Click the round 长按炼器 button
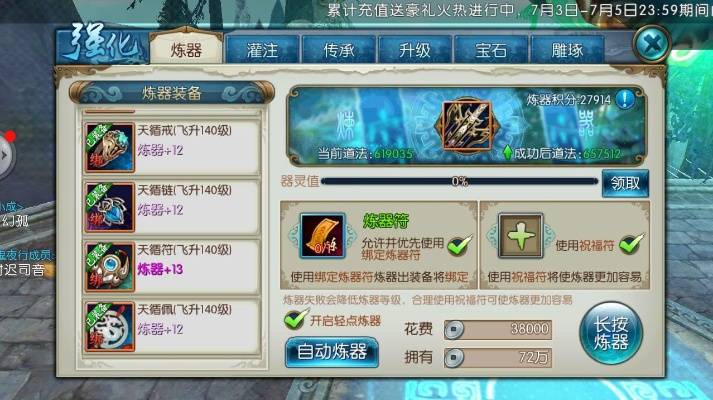The height and width of the screenshot is (400, 713). [611, 333]
